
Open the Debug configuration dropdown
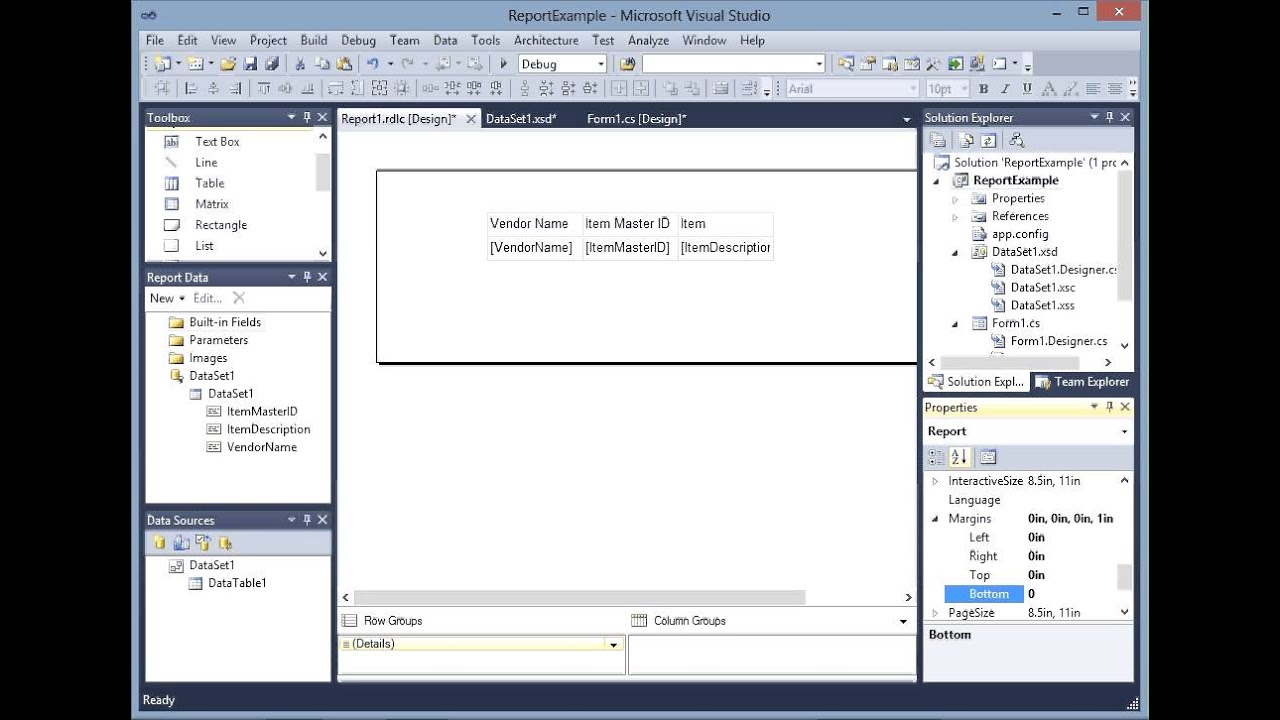[x=601, y=64]
